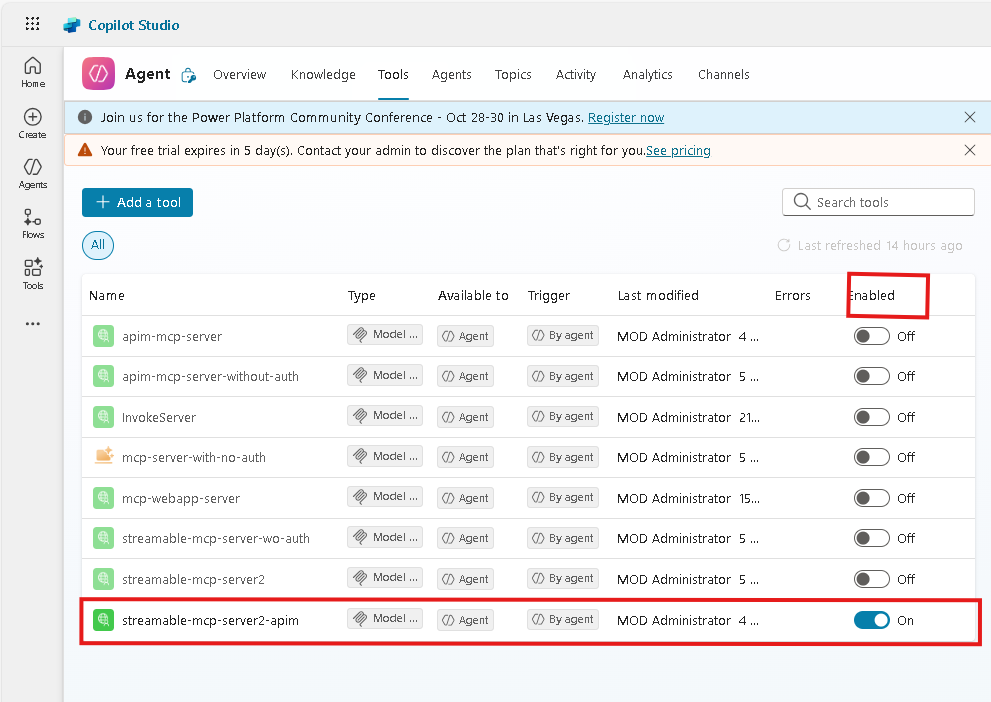
Task: Click the apim-mcp-server-without-auth tool icon
Action: coord(103,376)
